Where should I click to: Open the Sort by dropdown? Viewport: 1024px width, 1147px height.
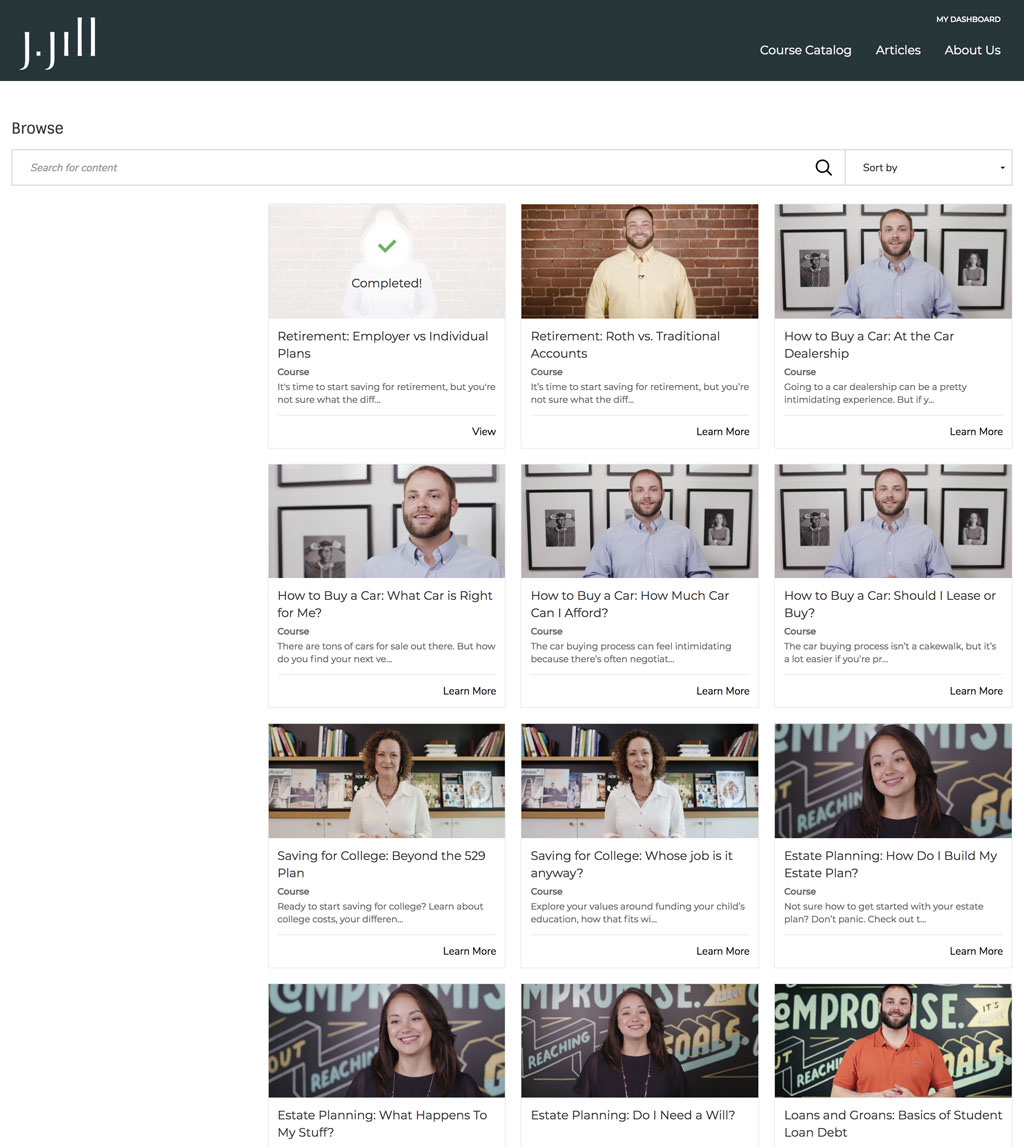pos(929,168)
